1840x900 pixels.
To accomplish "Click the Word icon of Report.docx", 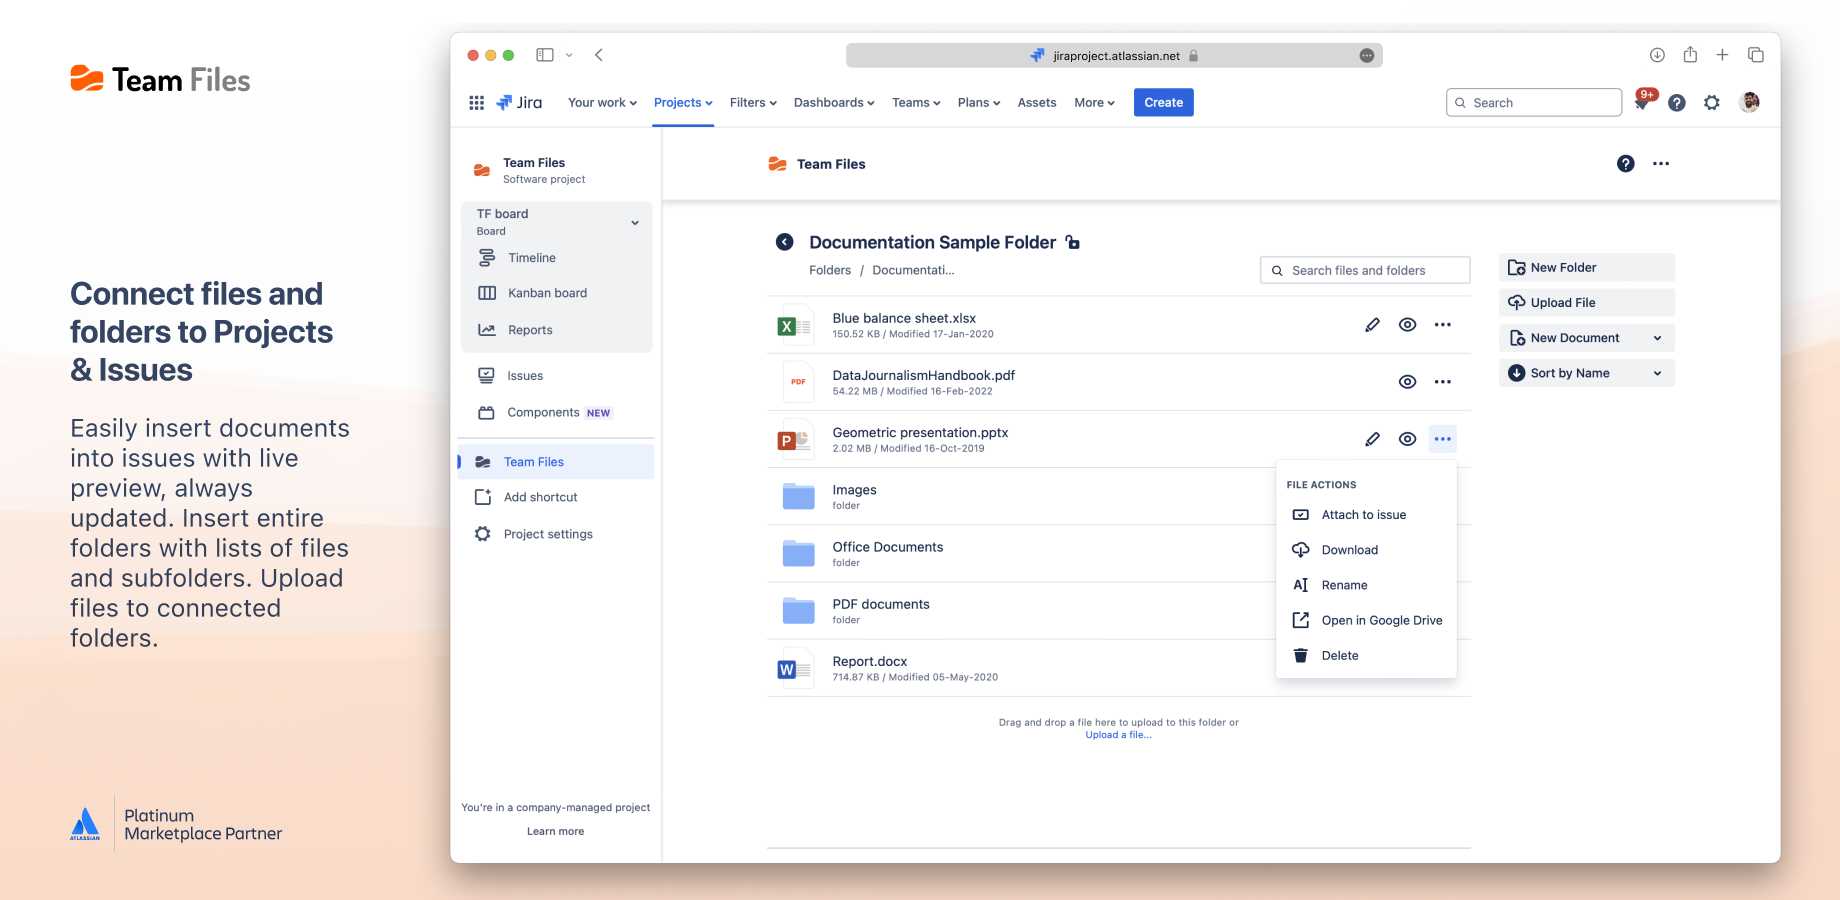I will point(795,668).
